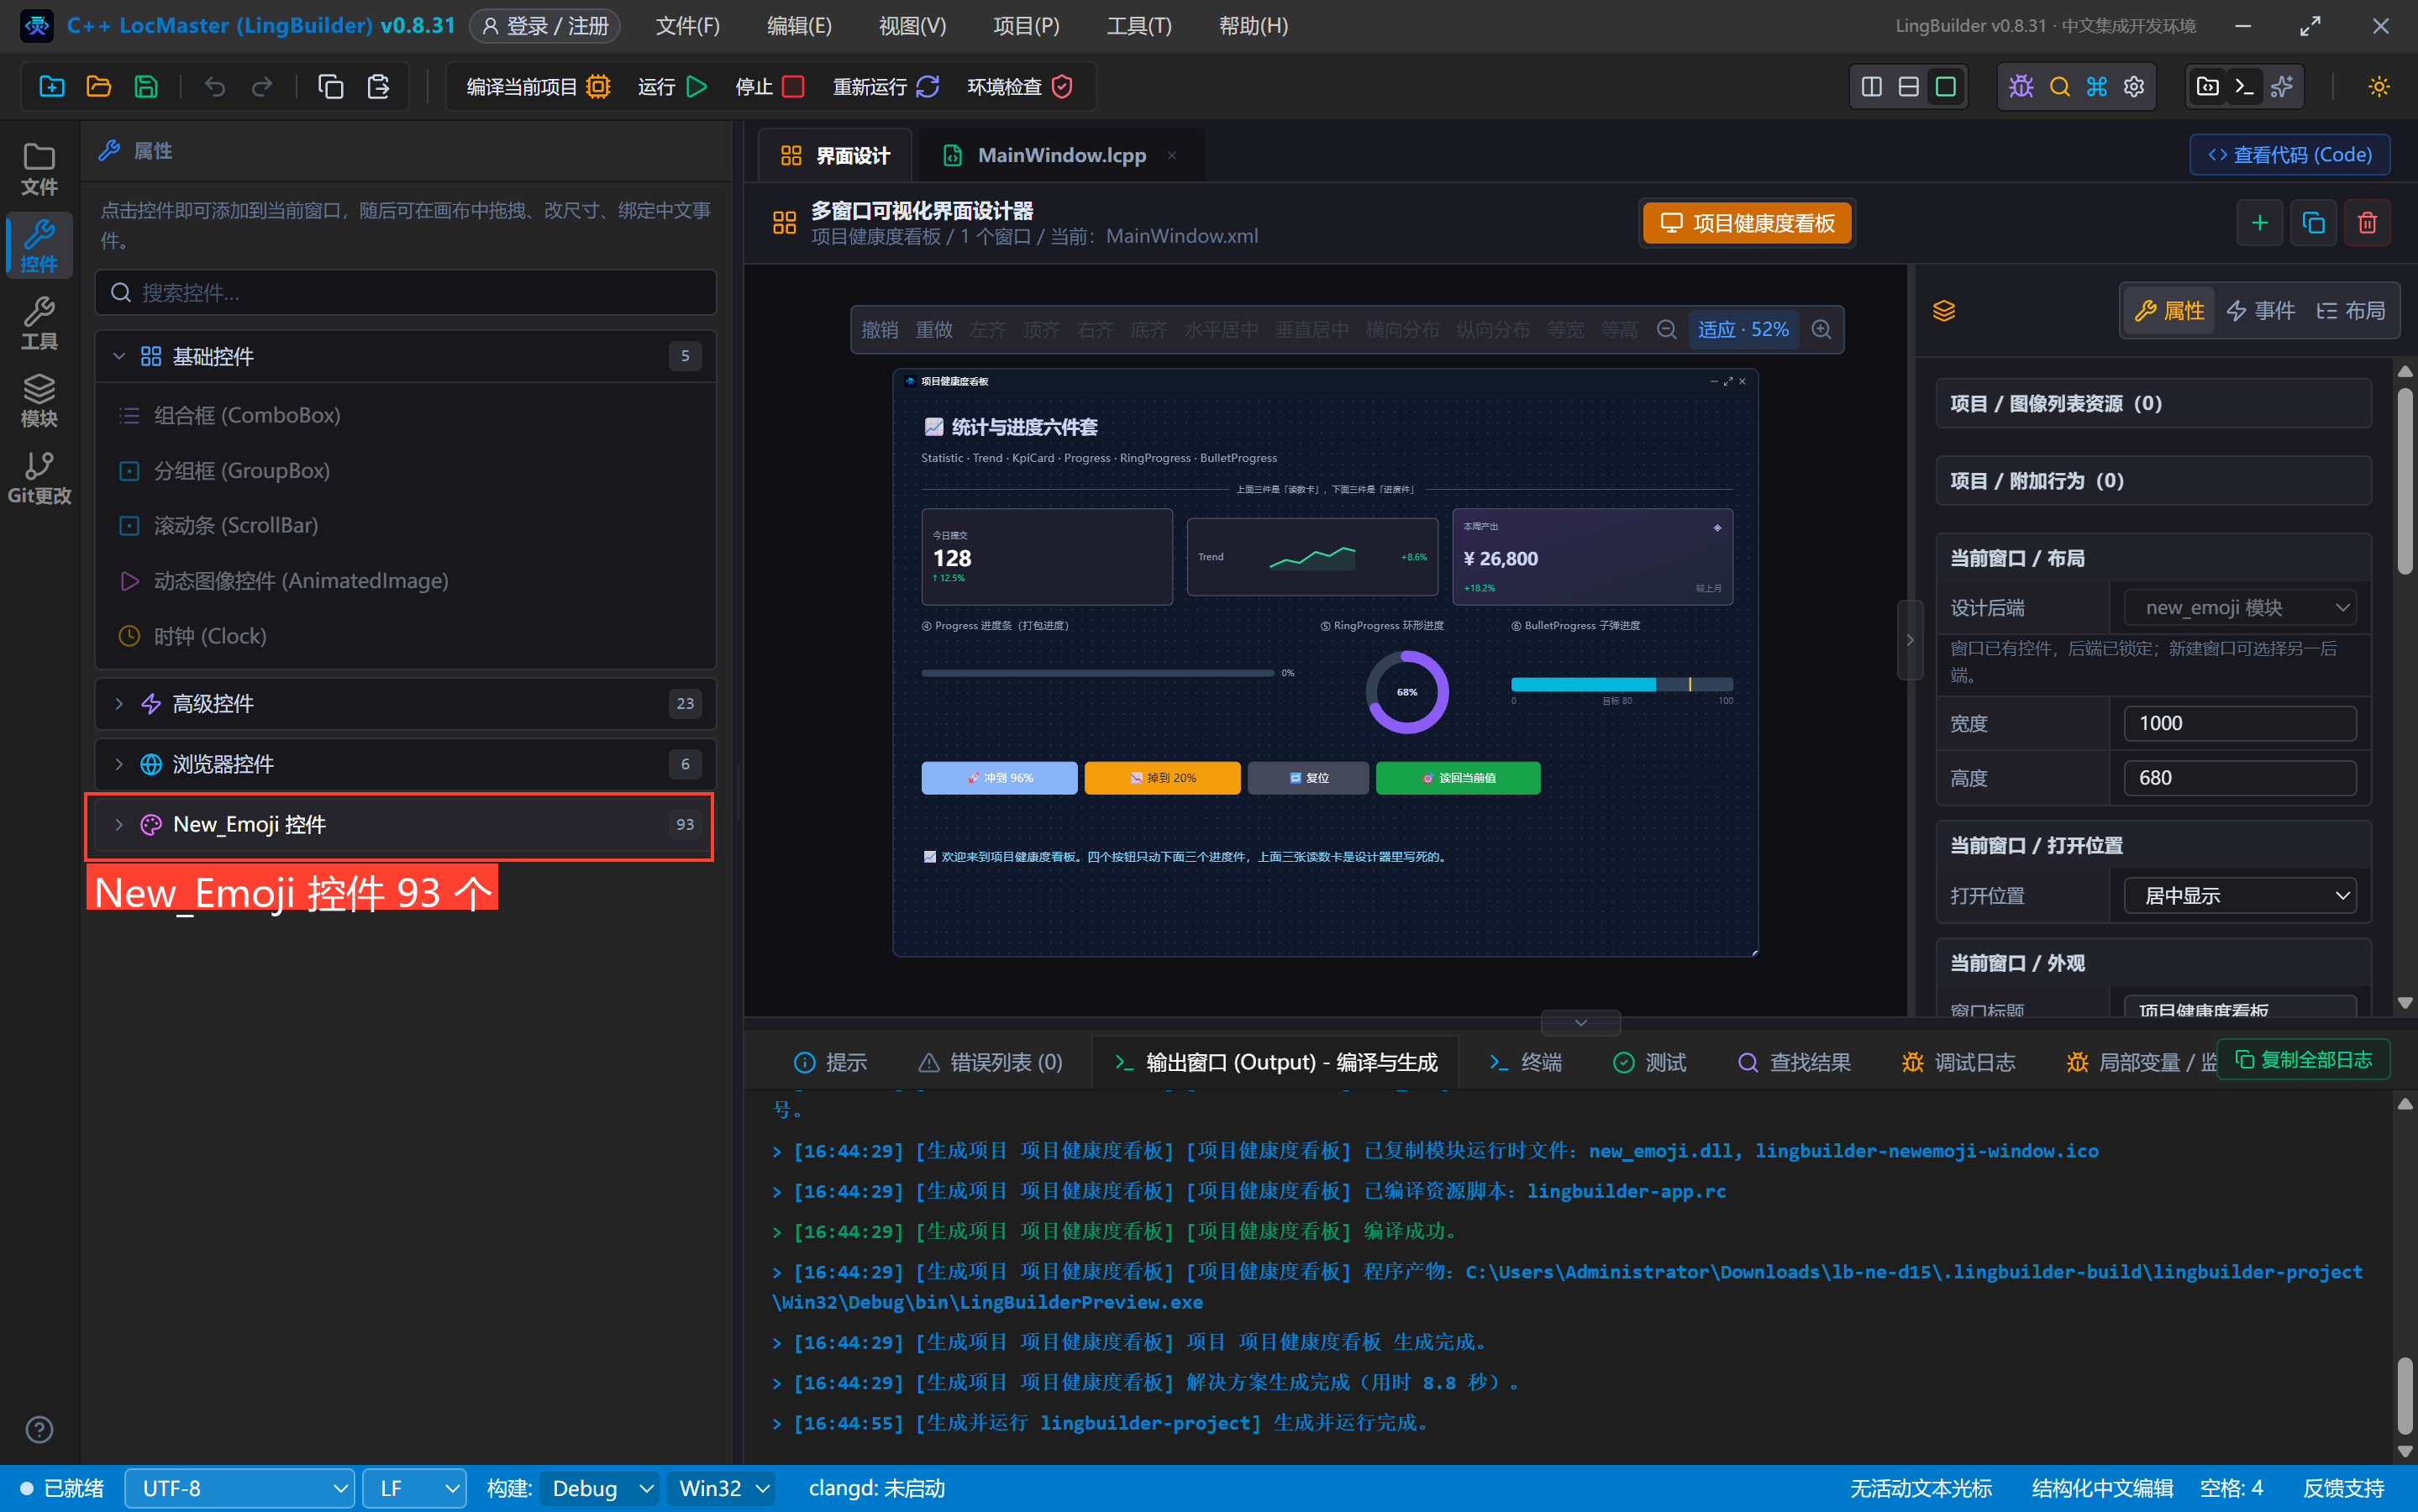The height and width of the screenshot is (1512, 2418).
Task: Click the copy icon in the toolbar
Action: (331, 87)
